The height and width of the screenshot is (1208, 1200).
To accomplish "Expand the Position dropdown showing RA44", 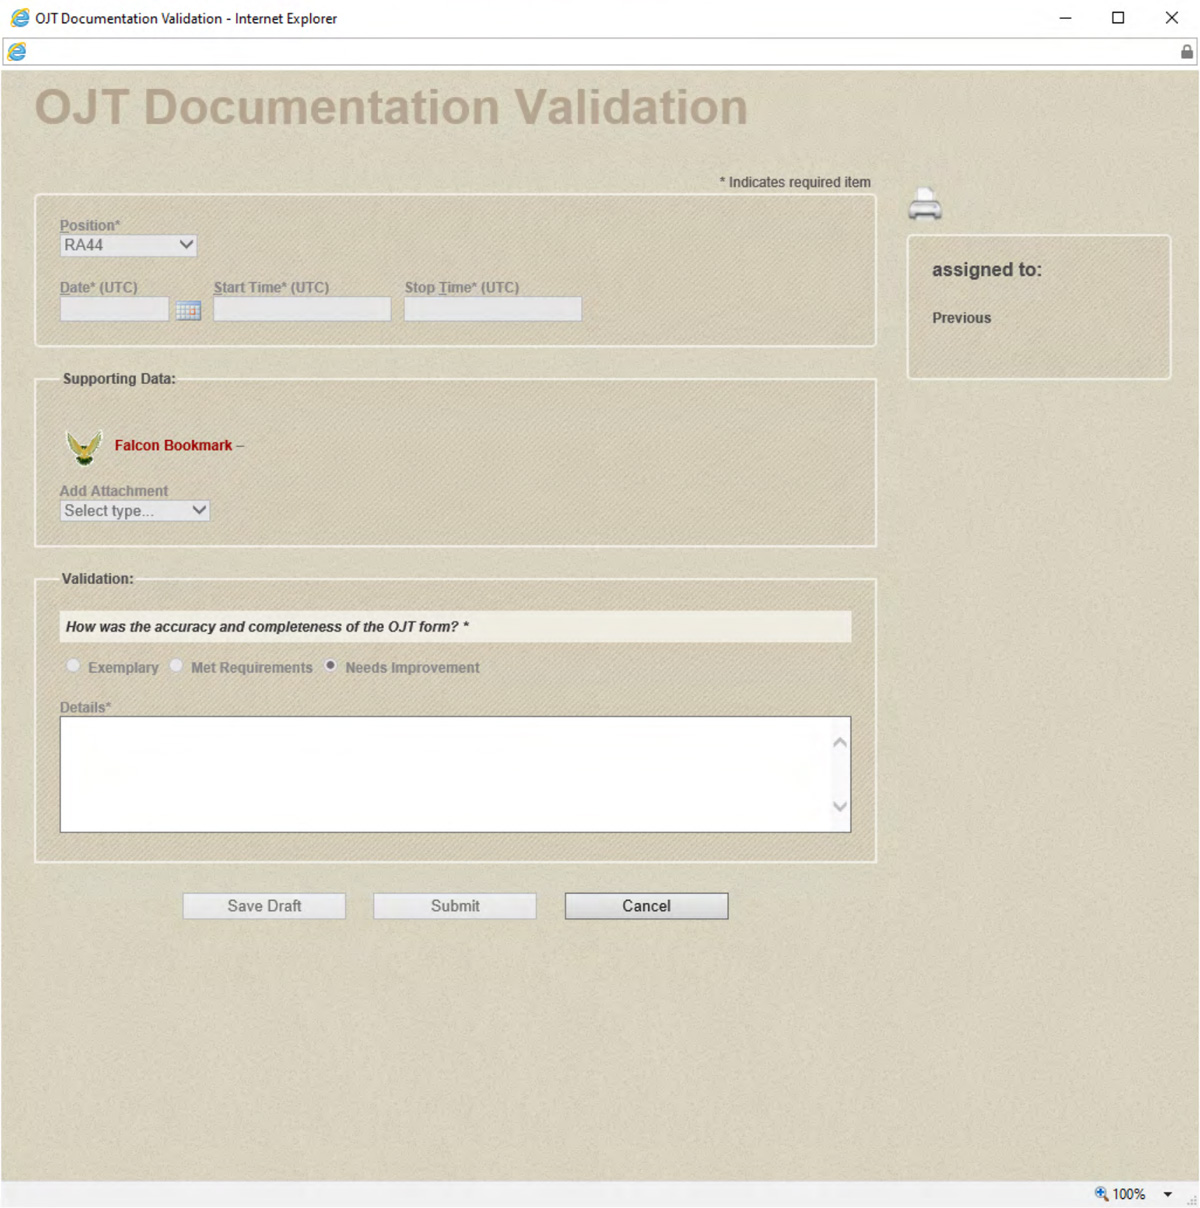I will (x=128, y=245).
